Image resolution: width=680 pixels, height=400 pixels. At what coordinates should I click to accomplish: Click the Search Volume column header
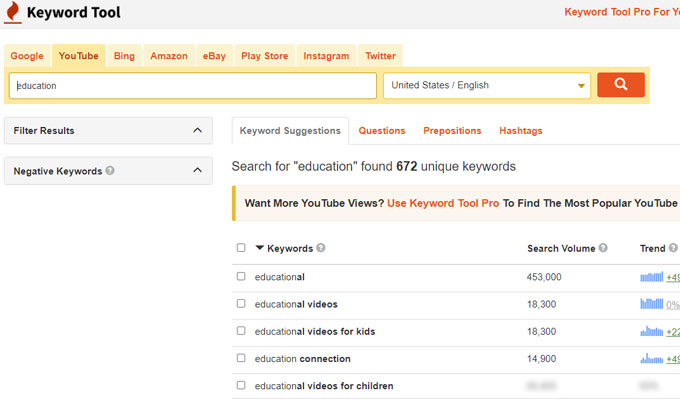[x=561, y=248]
